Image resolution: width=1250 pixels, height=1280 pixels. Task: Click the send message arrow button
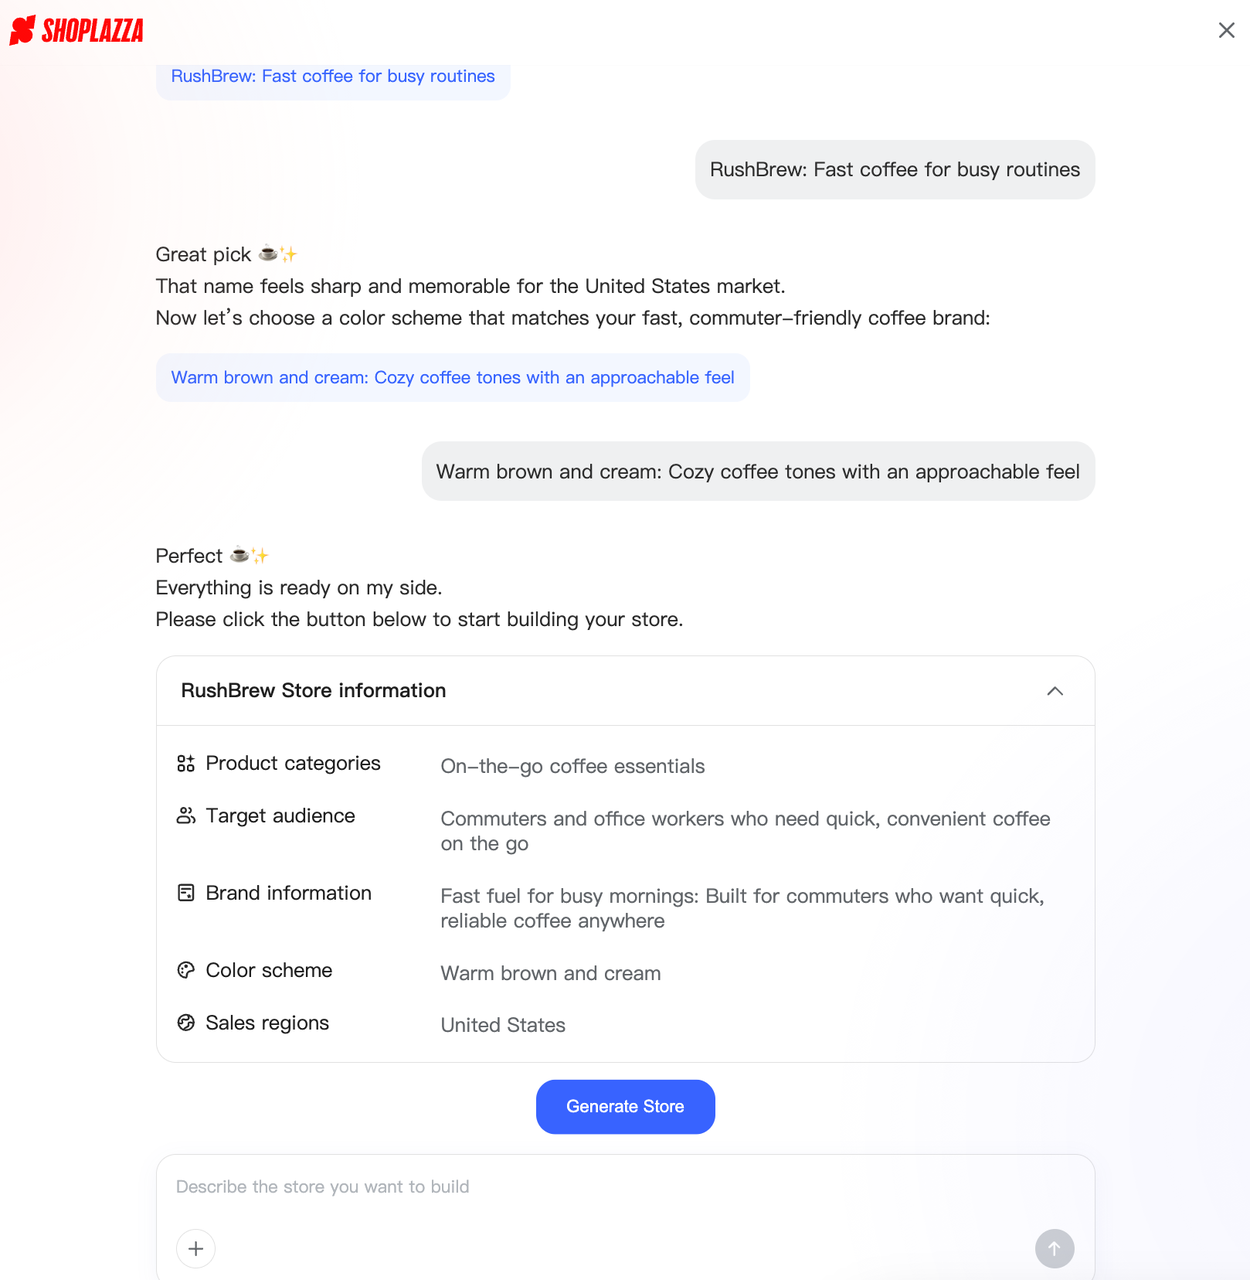1054,1248
